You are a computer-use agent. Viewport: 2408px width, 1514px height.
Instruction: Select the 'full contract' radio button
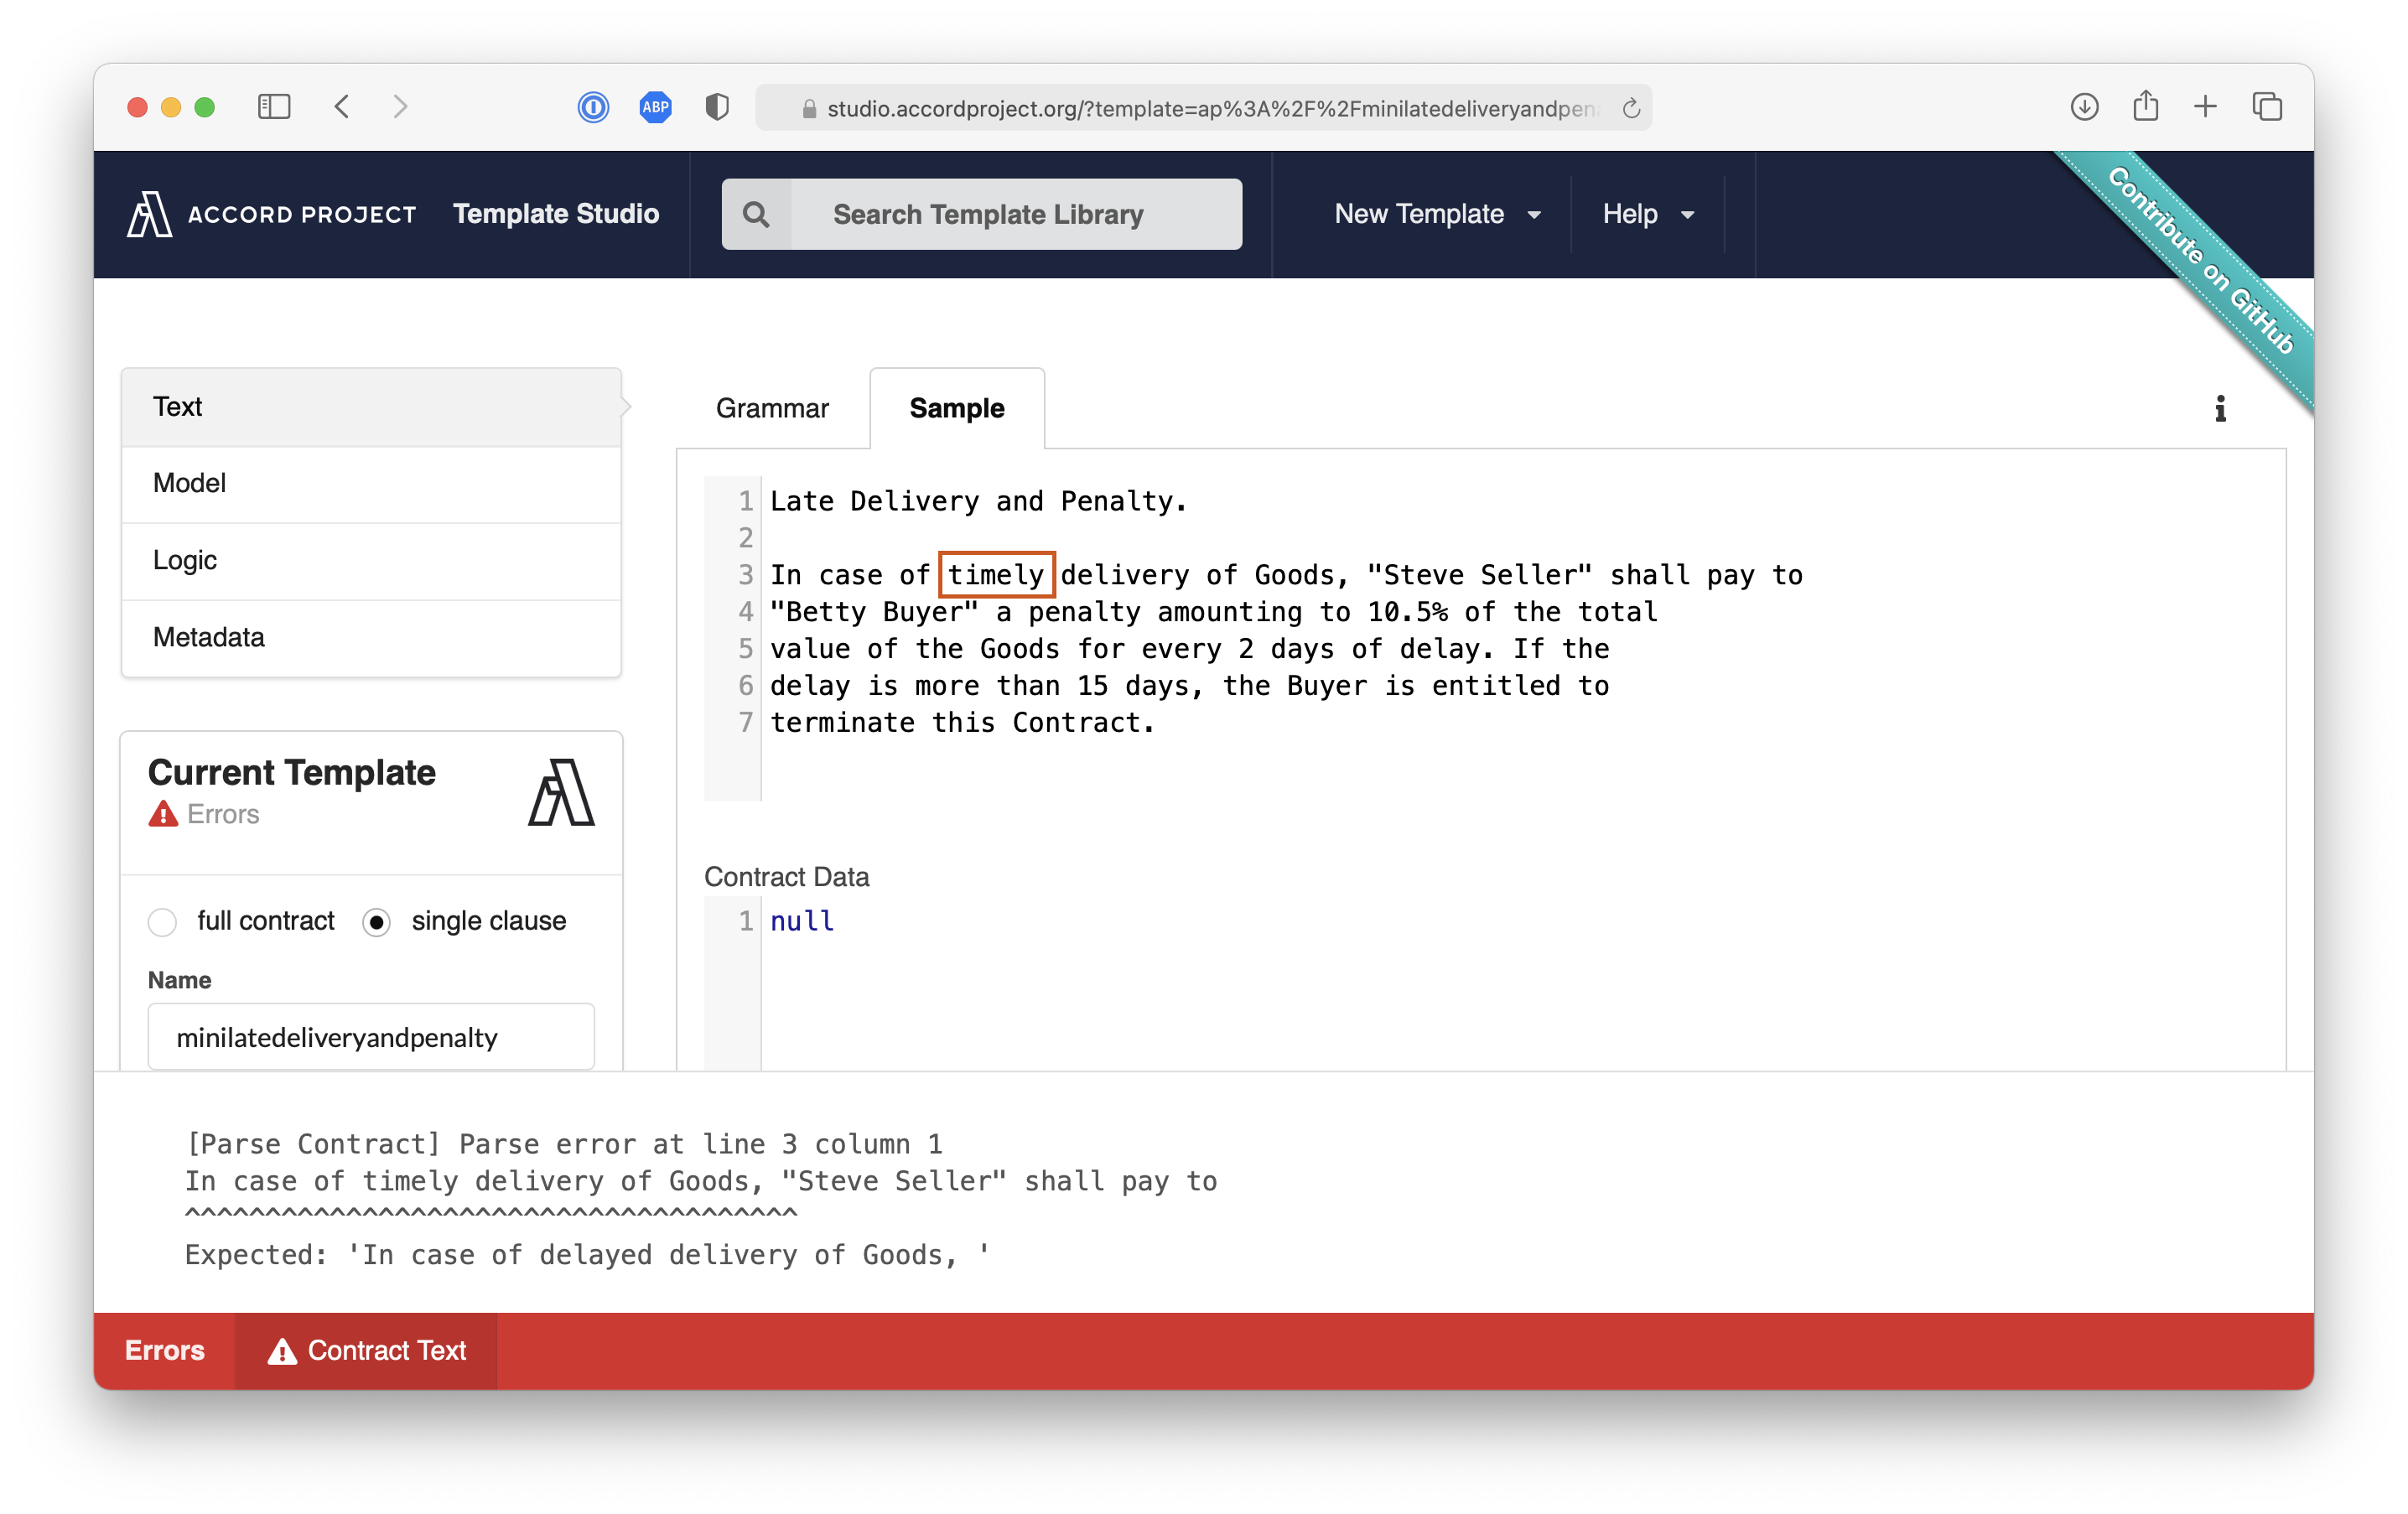pos(163,921)
